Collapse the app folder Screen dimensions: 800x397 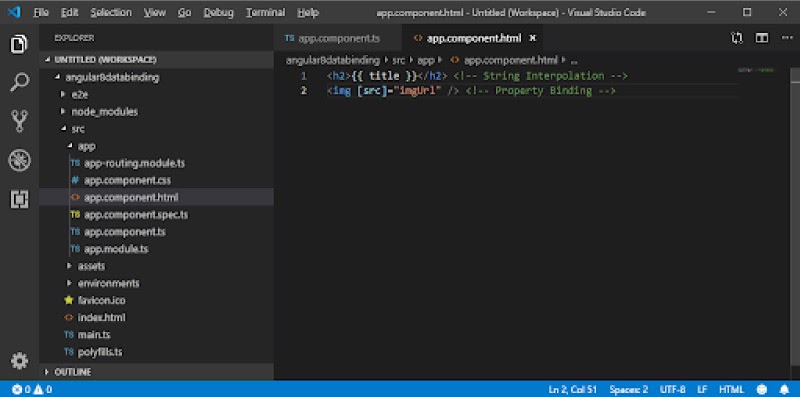pos(86,146)
